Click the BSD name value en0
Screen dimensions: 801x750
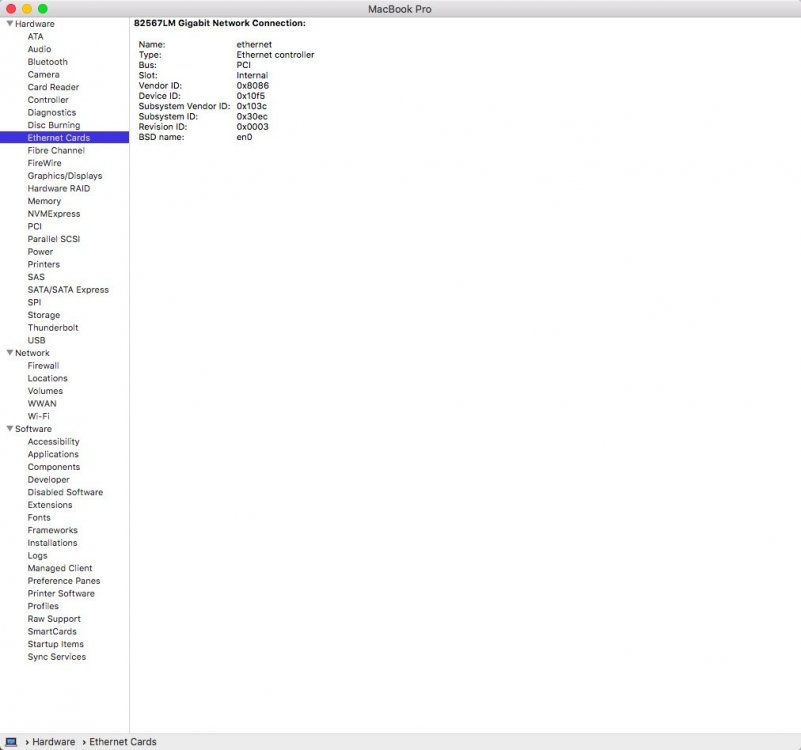pyautogui.click(x=244, y=137)
